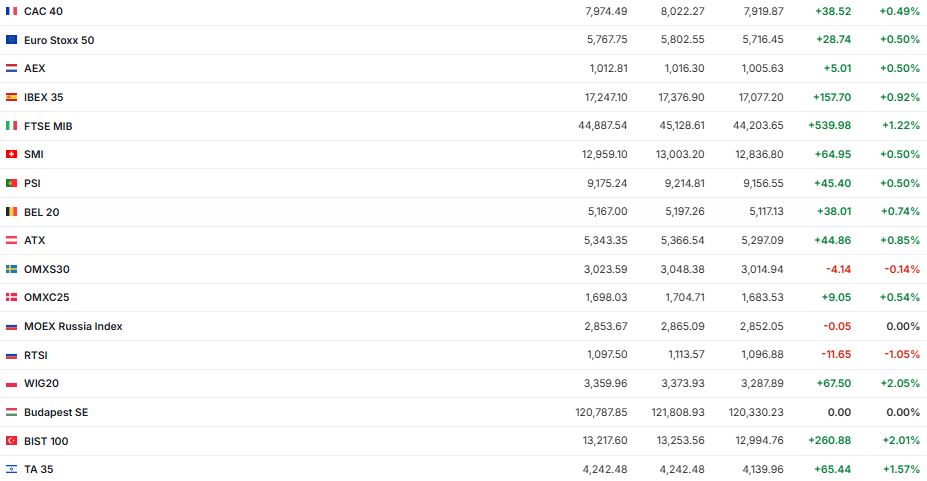Open the AEX index page

(34, 69)
